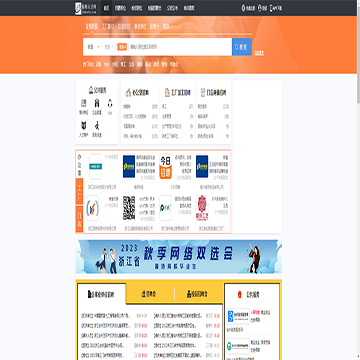Click the QR code company thumbnail
This screenshot has width=360, height=360.
coord(129,208)
